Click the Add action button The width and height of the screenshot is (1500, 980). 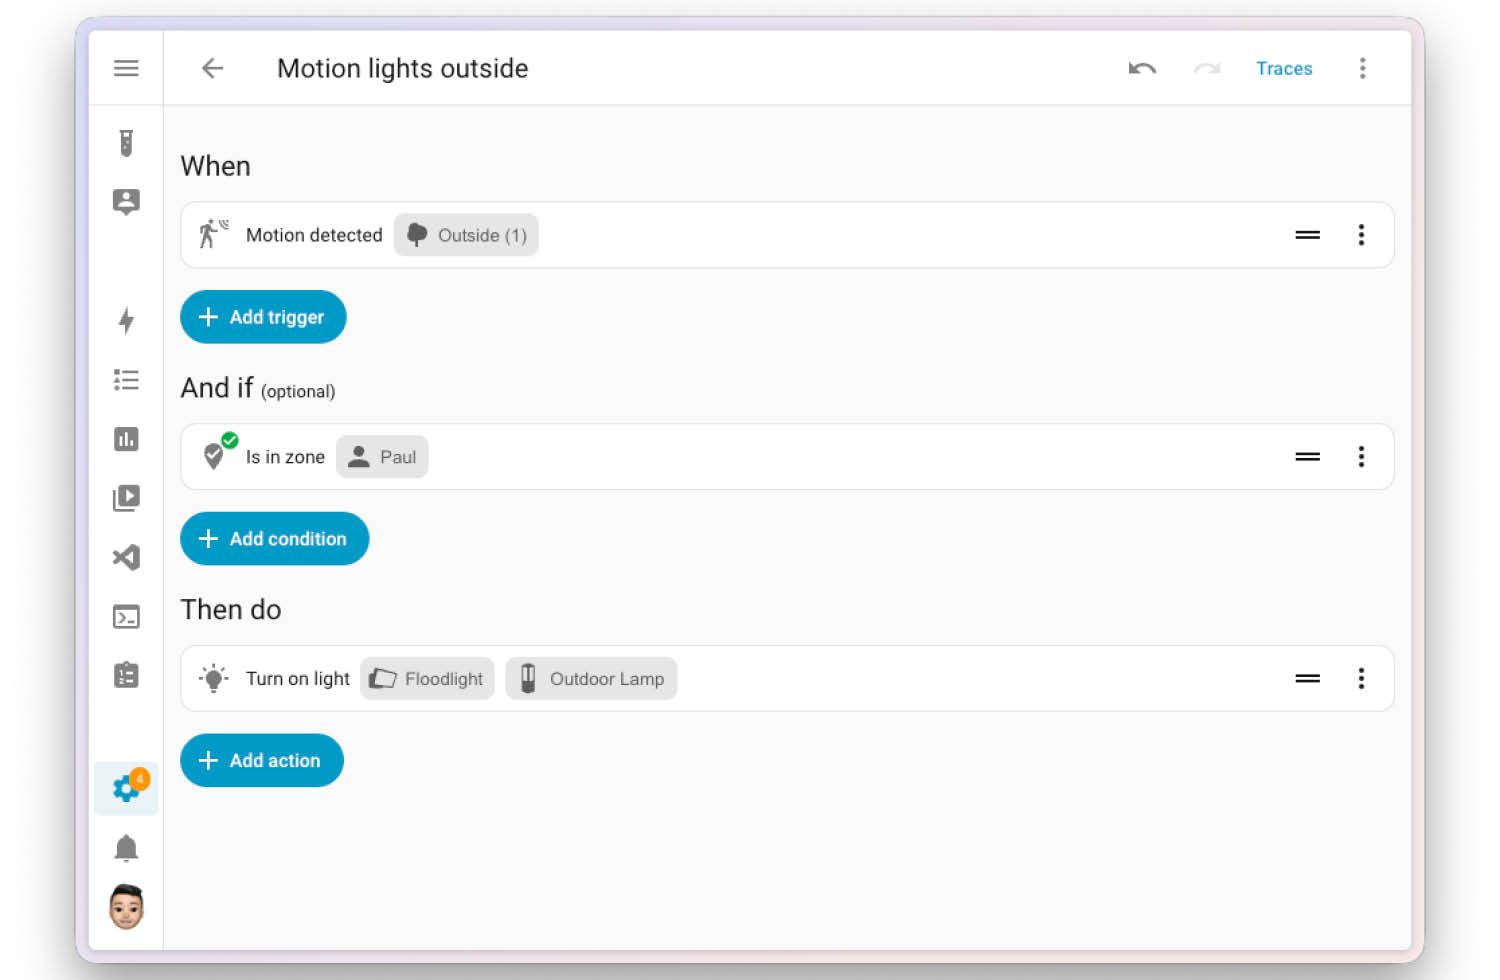point(262,761)
